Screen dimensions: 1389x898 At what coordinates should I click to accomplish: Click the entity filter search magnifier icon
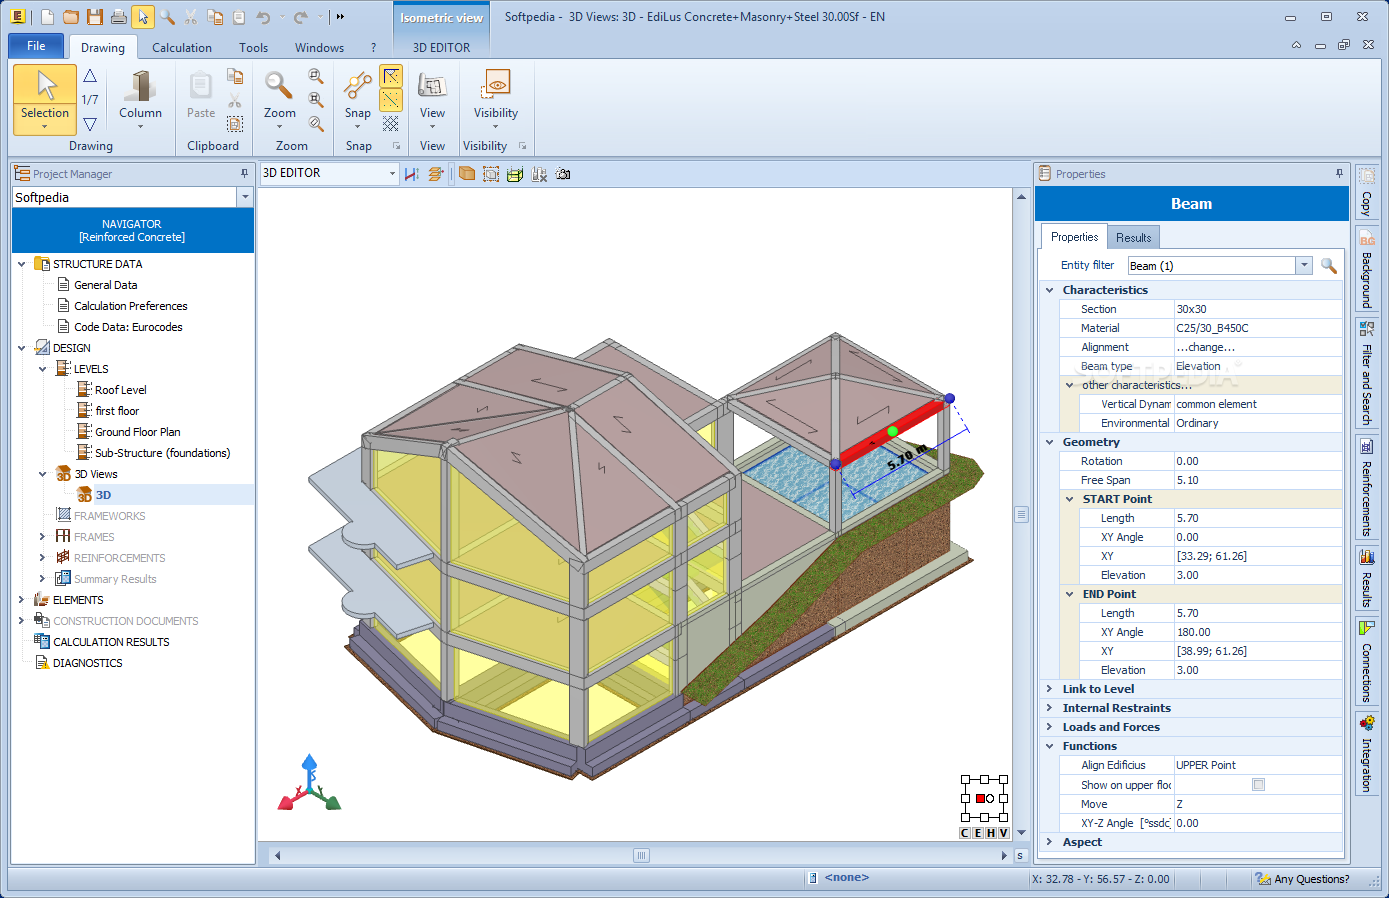[x=1329, y=265]
